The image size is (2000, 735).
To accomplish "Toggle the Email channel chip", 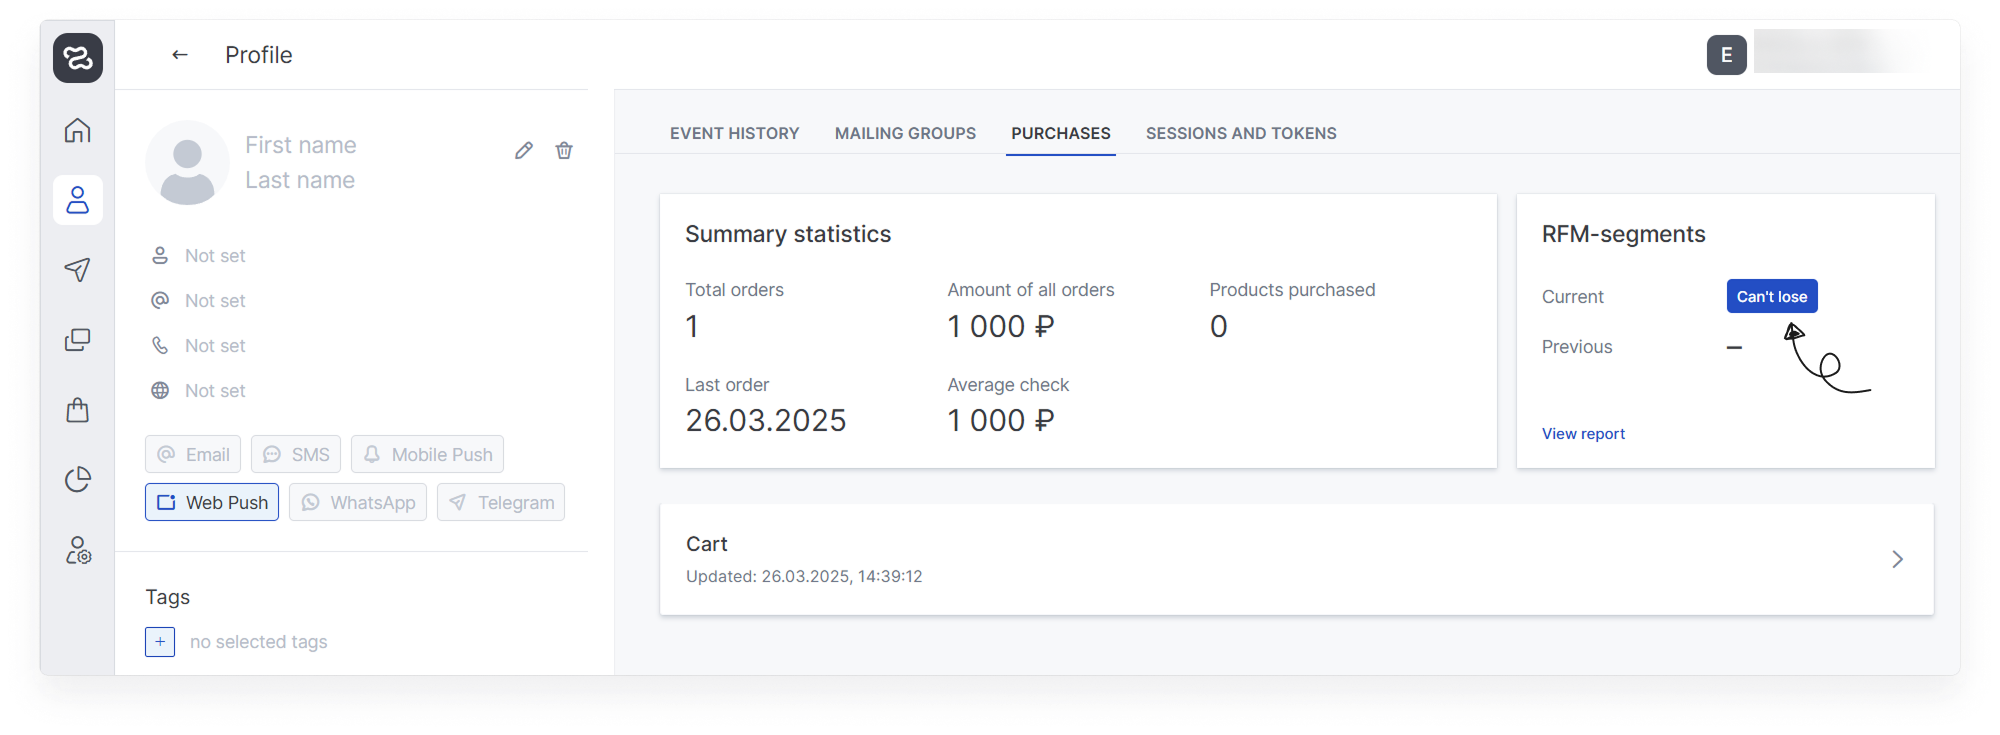I will pyautogui.click(x=193, y=454).
